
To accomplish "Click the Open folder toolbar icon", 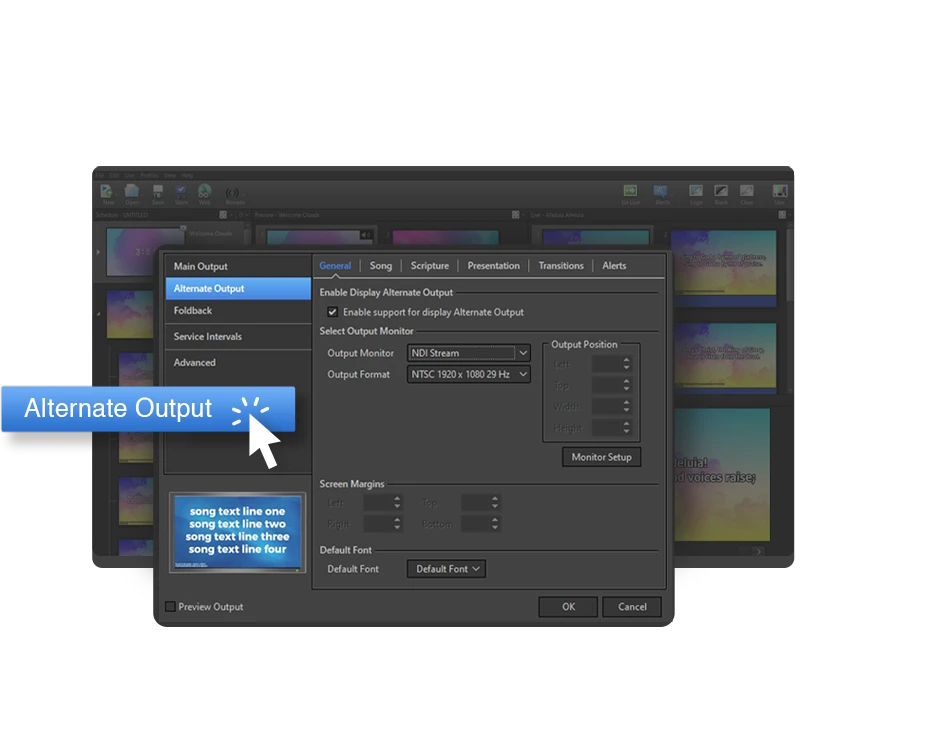I will 132,192.
